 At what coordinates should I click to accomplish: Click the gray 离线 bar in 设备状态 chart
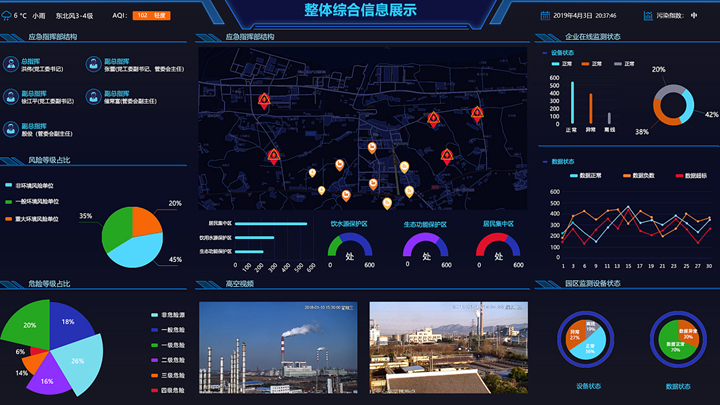pyautogui.click(x=609, y=118)
